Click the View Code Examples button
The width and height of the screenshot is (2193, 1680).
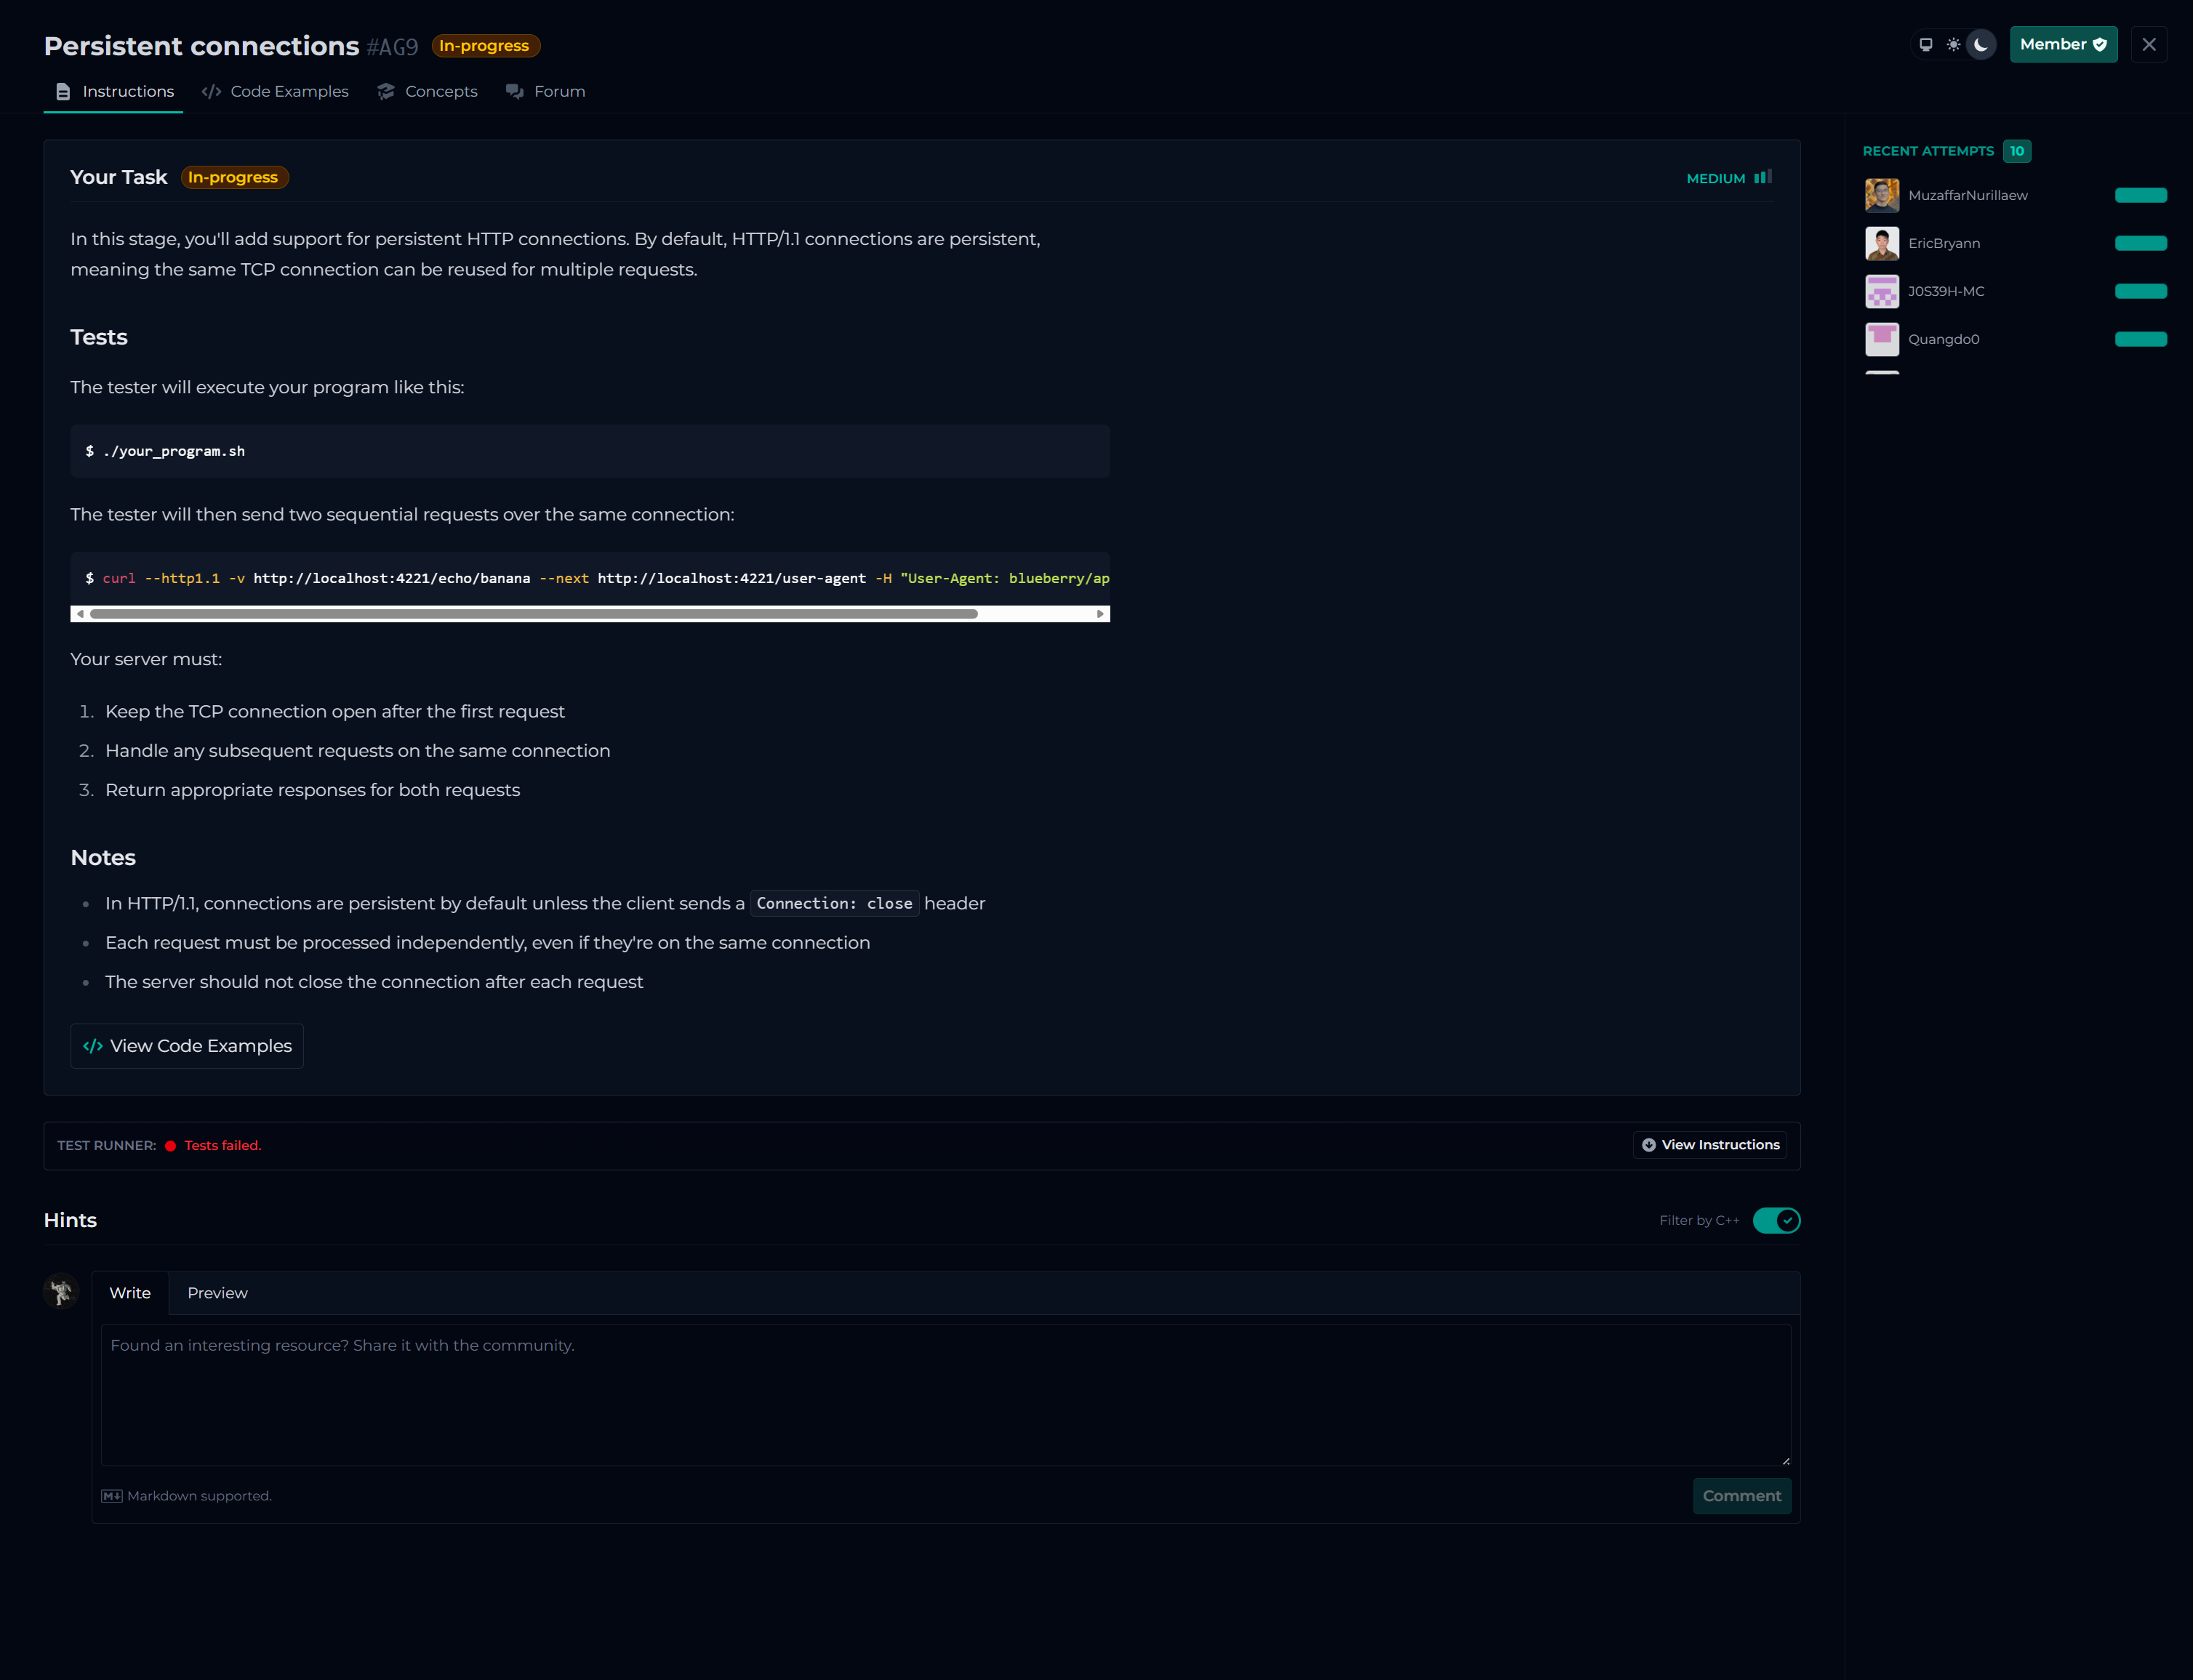(x=187, y=1046)
